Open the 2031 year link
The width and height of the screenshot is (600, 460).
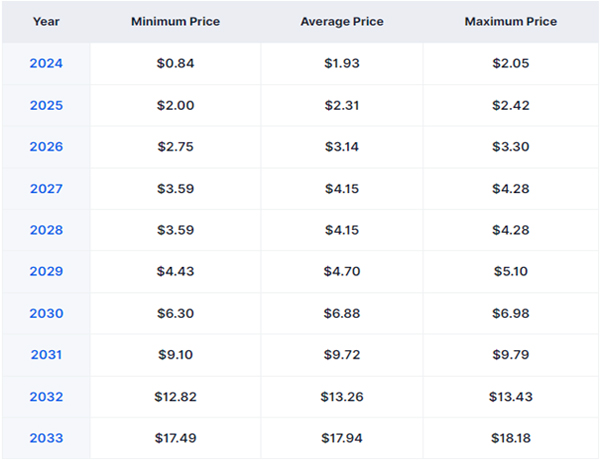click(x=46, y=355)
